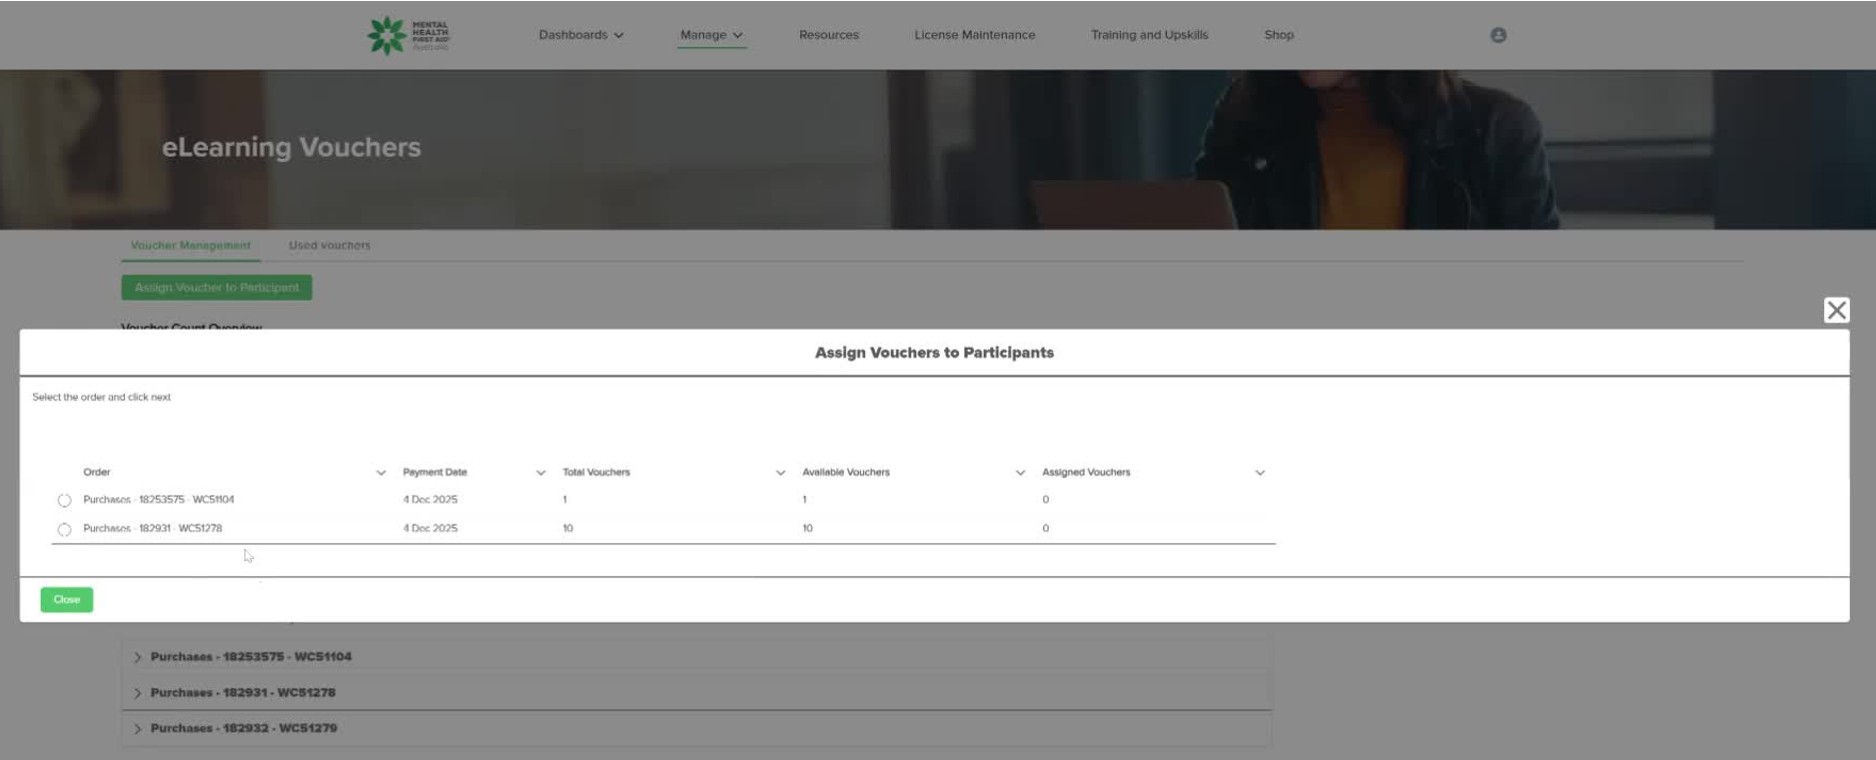
Task: Select order Purchases - 18253575 - WC51104 radio
Action: tap(65, 500)
